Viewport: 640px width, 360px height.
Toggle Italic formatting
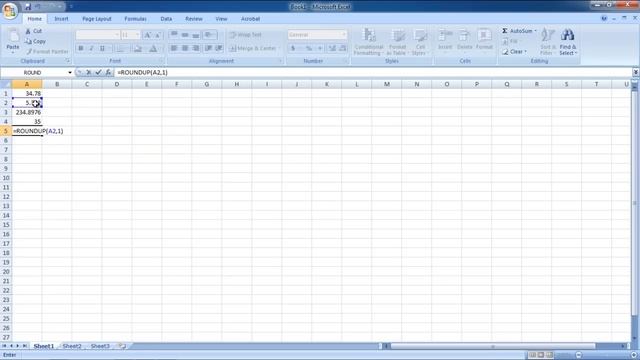tap(91, 49)
